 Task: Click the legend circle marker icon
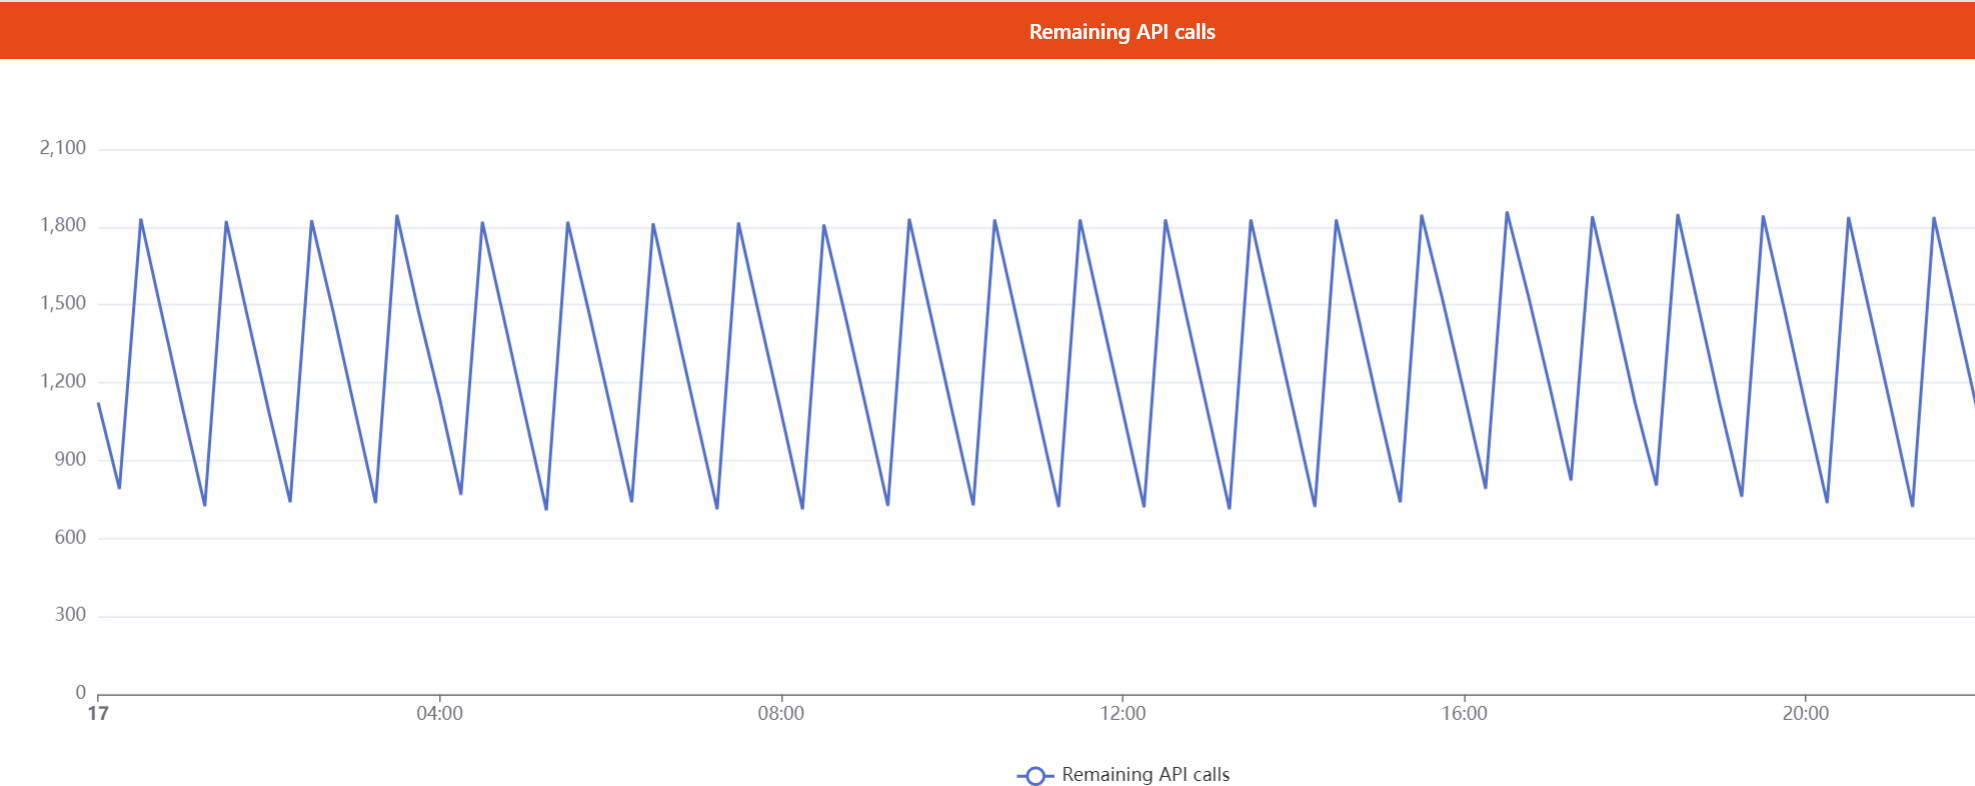coord(1035,776)
